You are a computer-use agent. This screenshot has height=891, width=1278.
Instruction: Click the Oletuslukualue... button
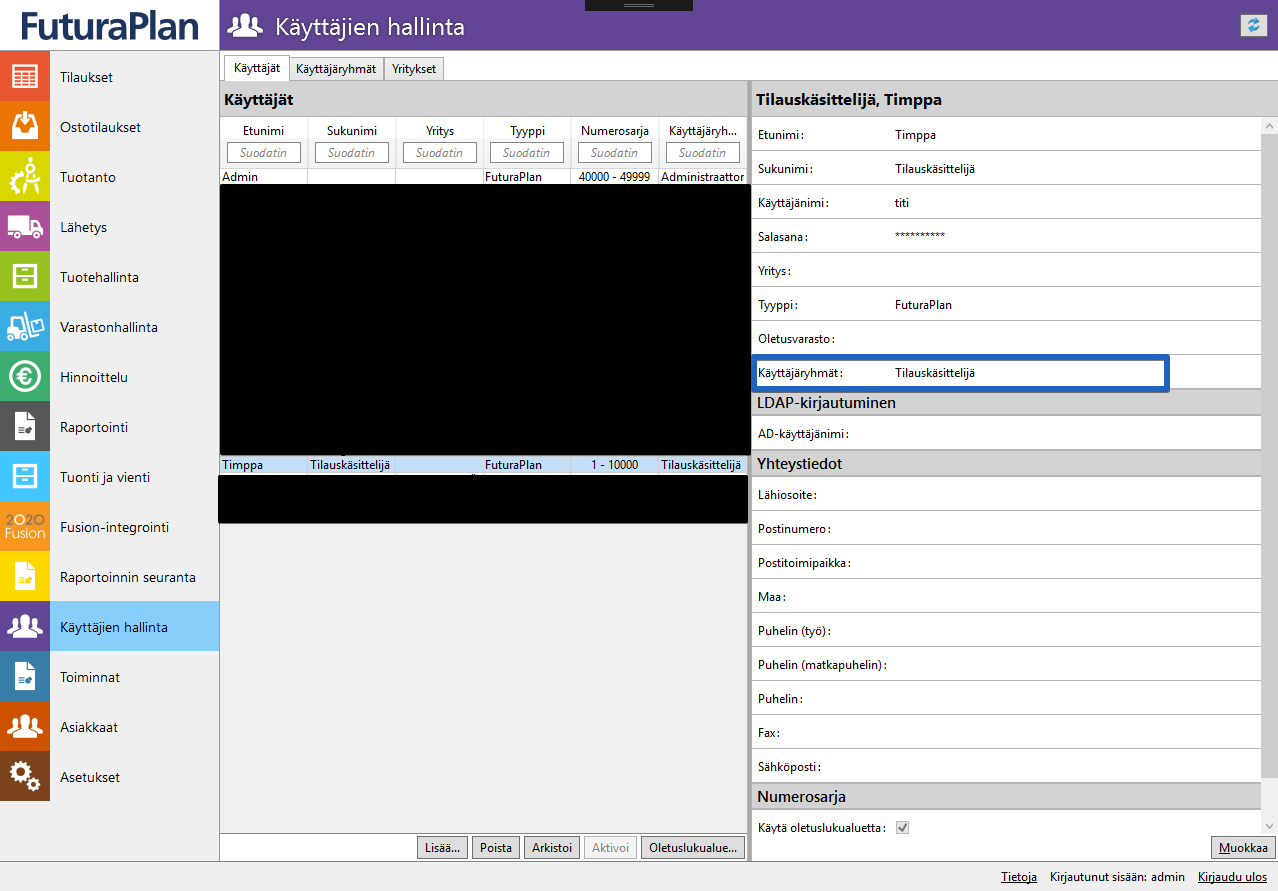(694, 847)
